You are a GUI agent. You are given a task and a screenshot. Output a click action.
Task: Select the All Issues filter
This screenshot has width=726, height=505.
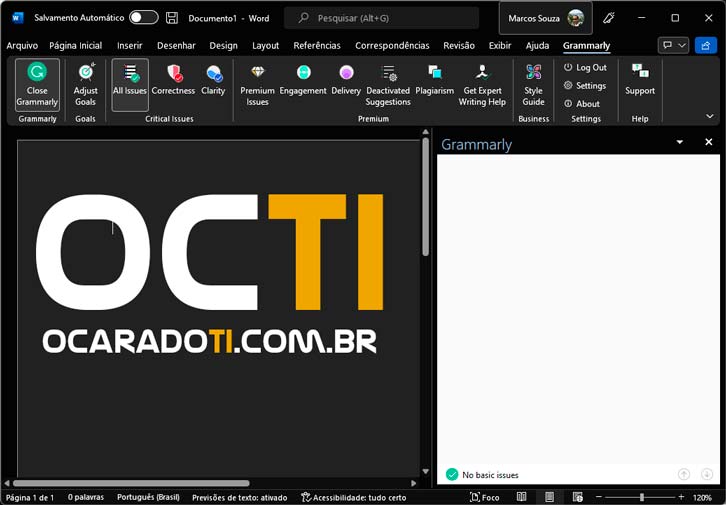(x=130, y=85)
